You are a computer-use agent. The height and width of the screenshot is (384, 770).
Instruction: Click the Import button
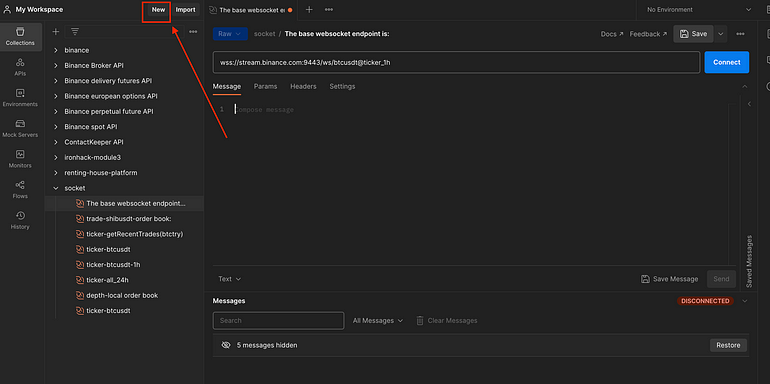click(x=185, y=10)
